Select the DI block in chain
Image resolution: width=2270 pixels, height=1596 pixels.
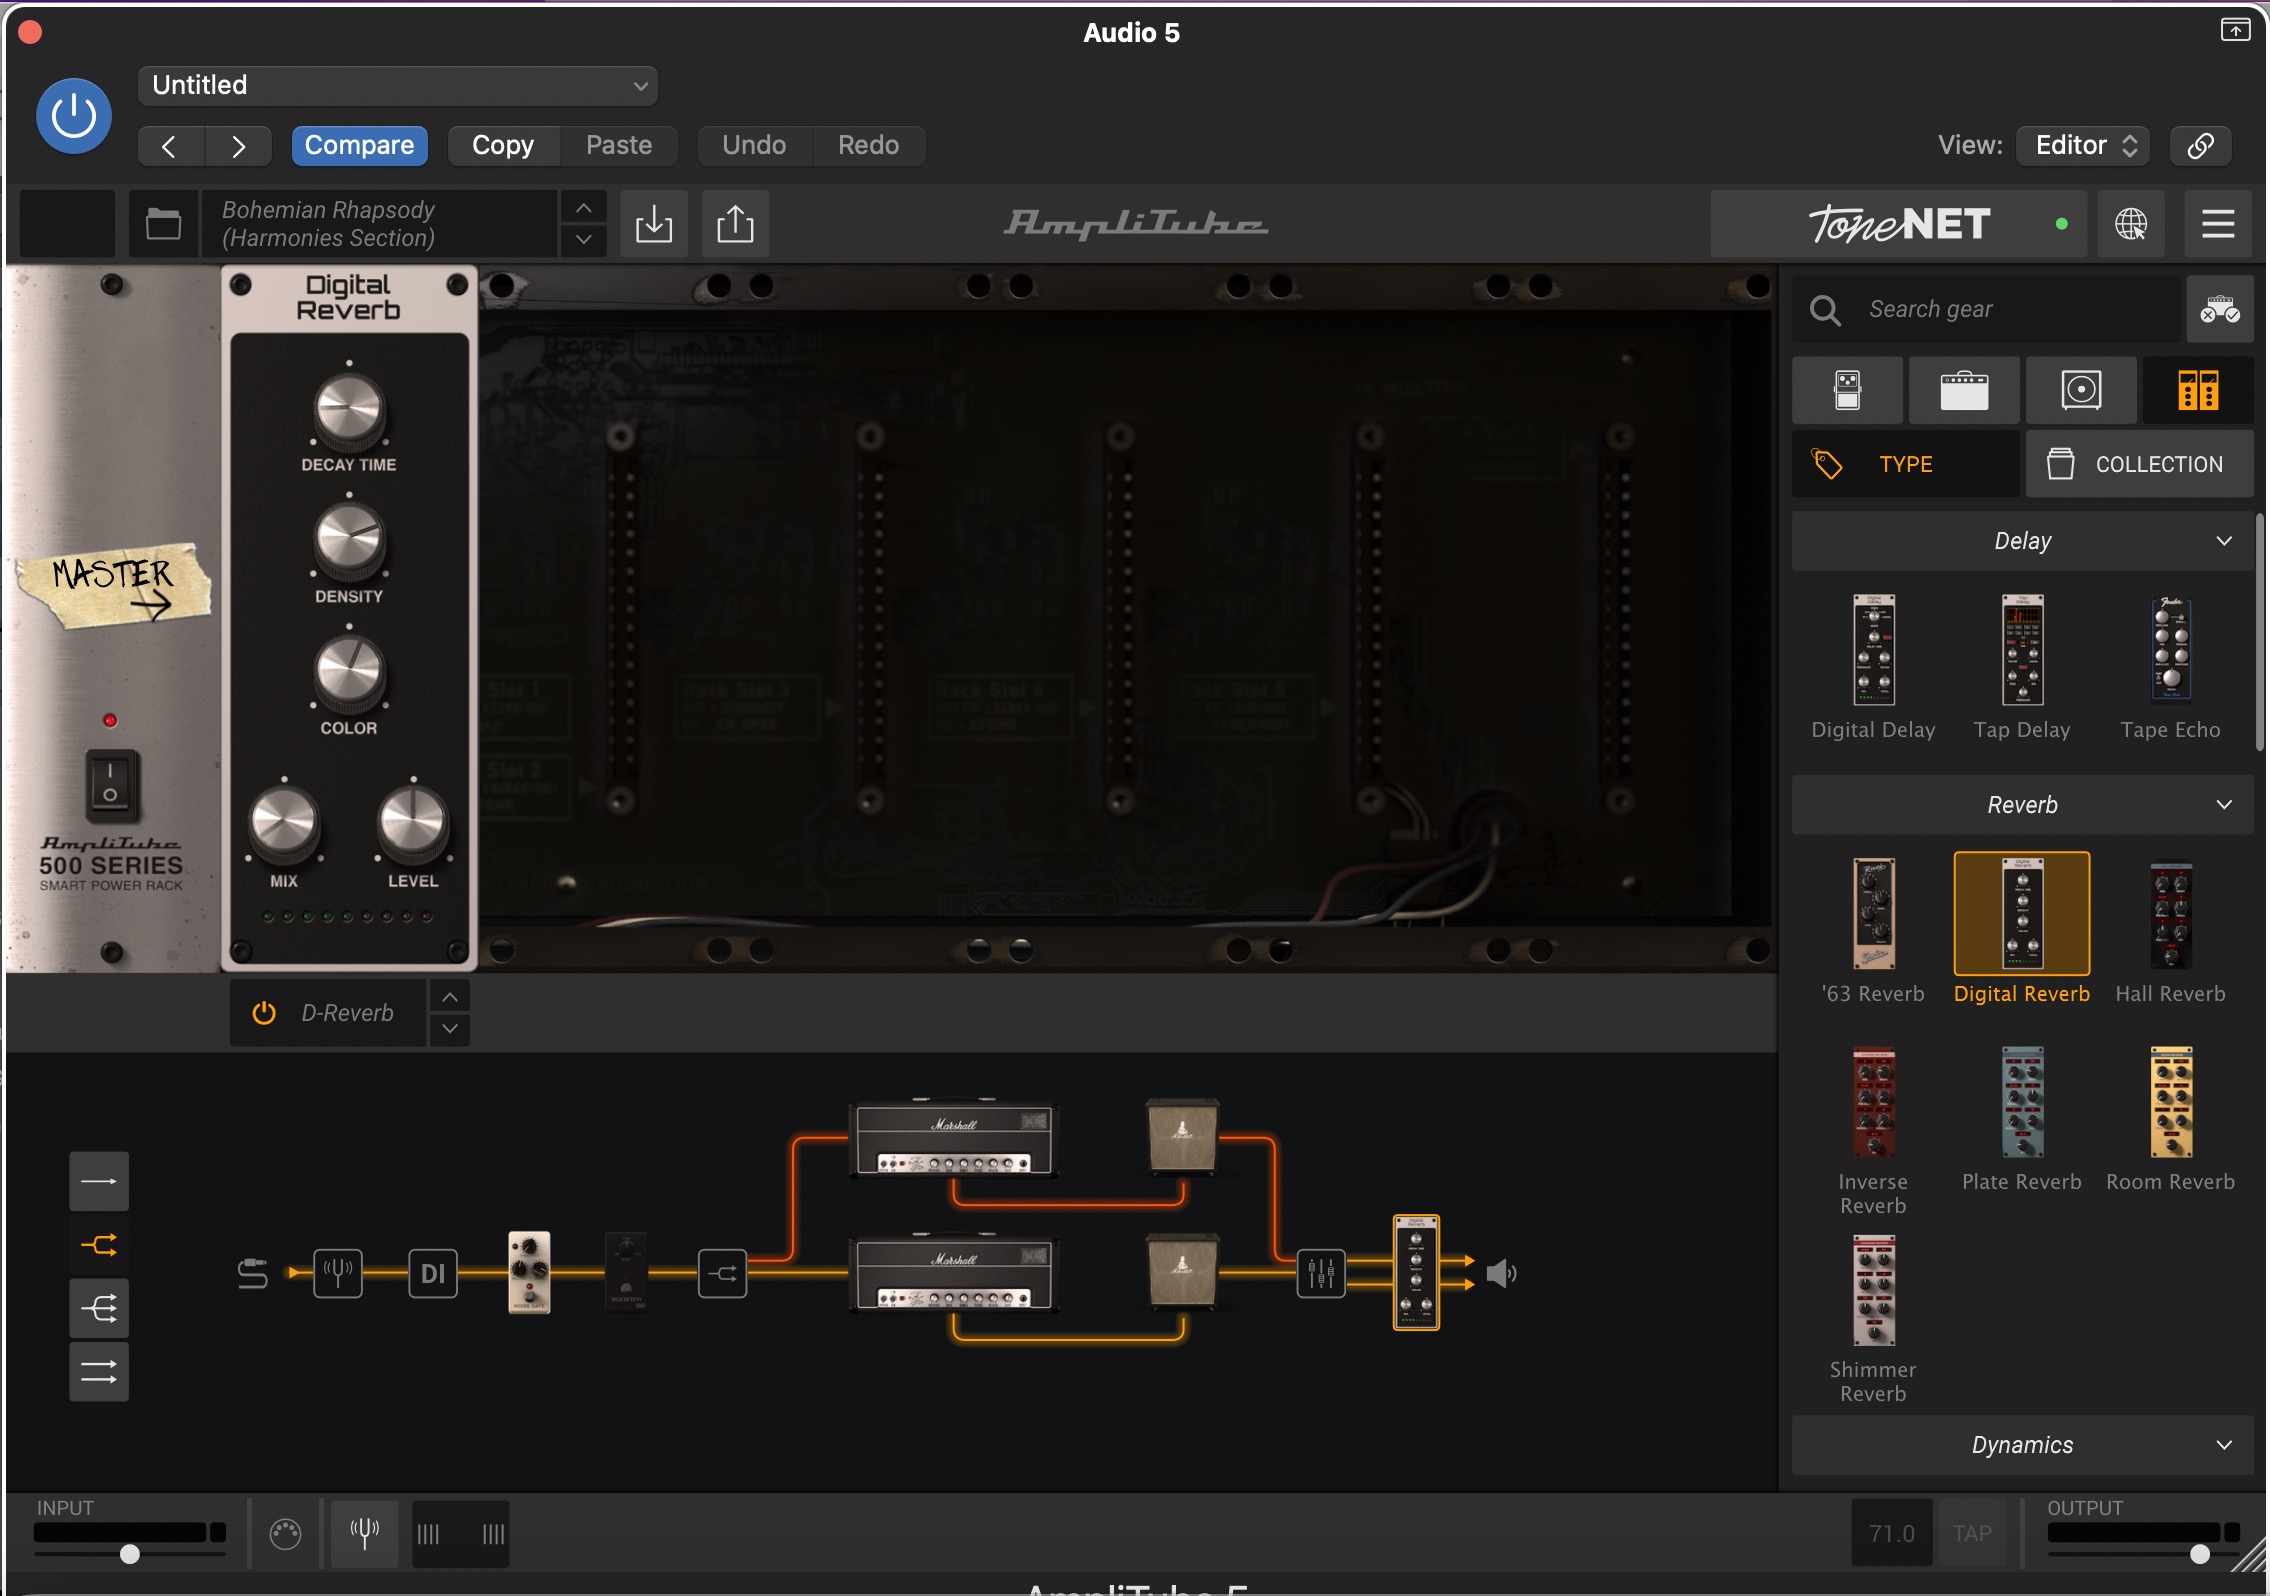click(x=433, y=1273)
